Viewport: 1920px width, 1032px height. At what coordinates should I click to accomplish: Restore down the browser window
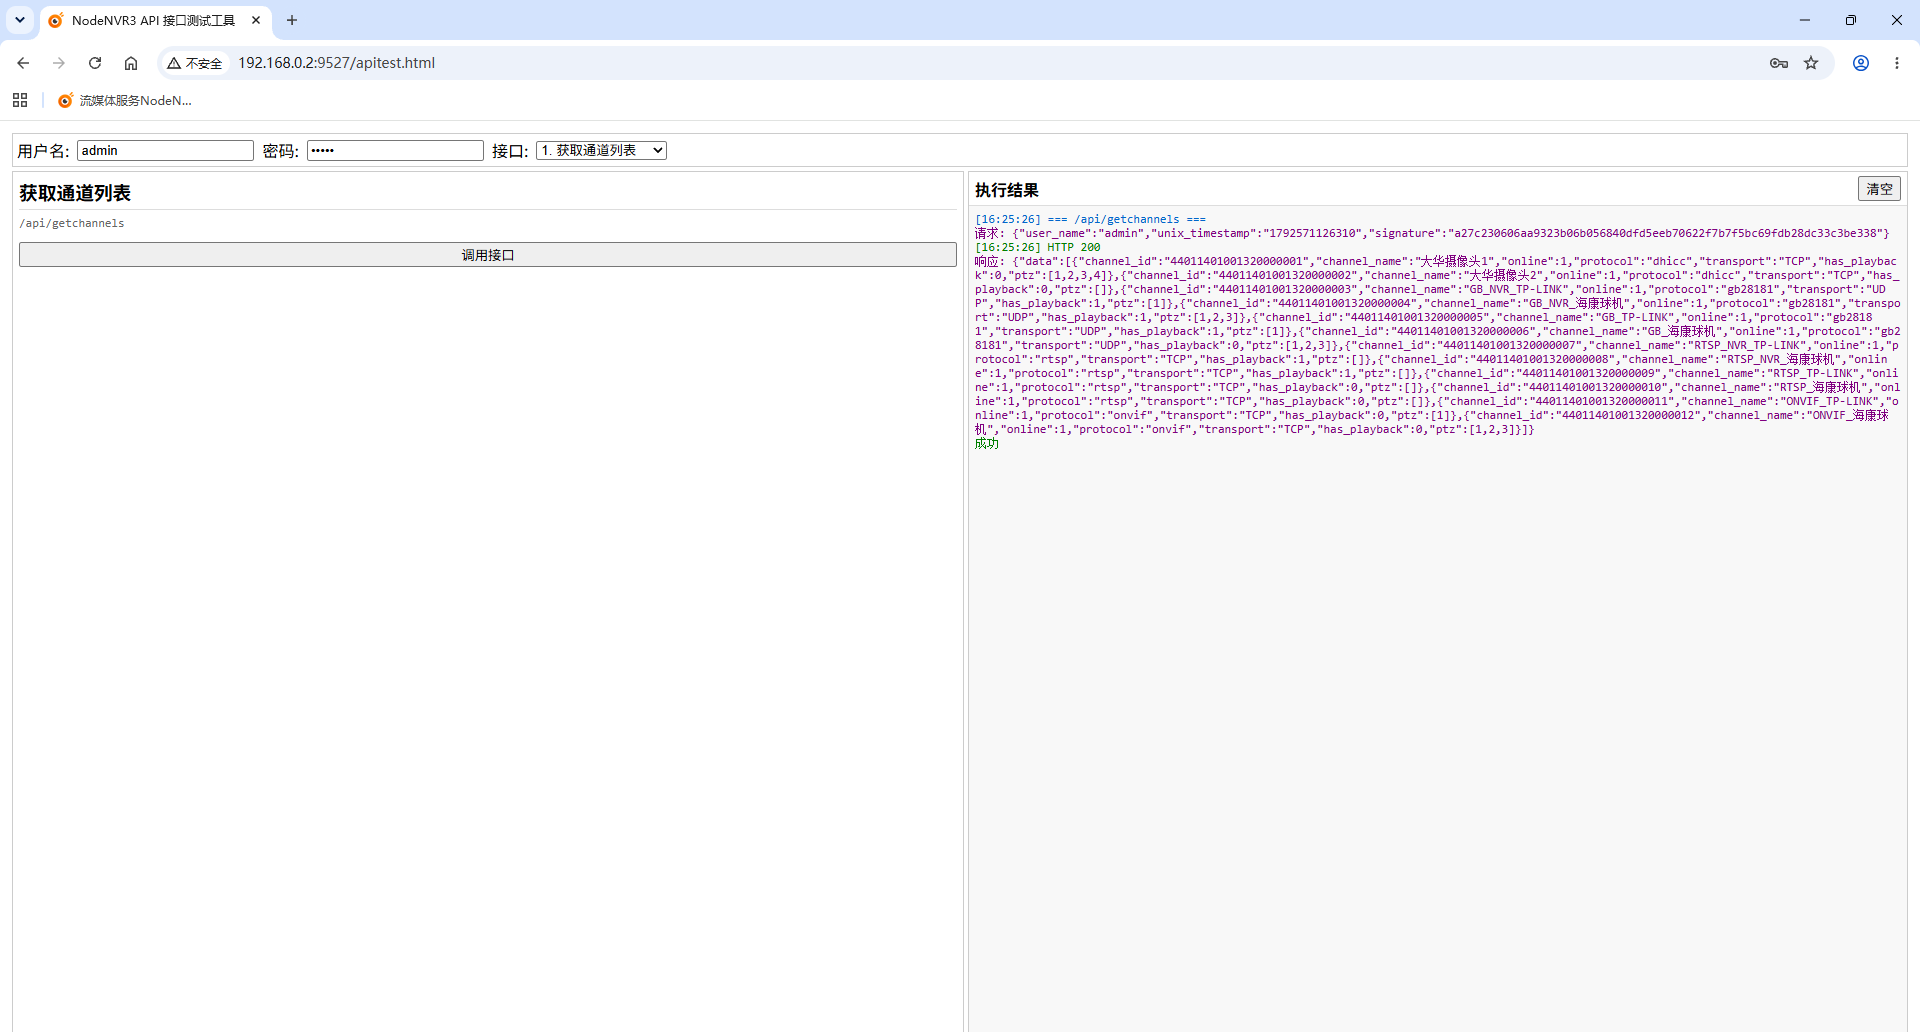coord(1851,20)
